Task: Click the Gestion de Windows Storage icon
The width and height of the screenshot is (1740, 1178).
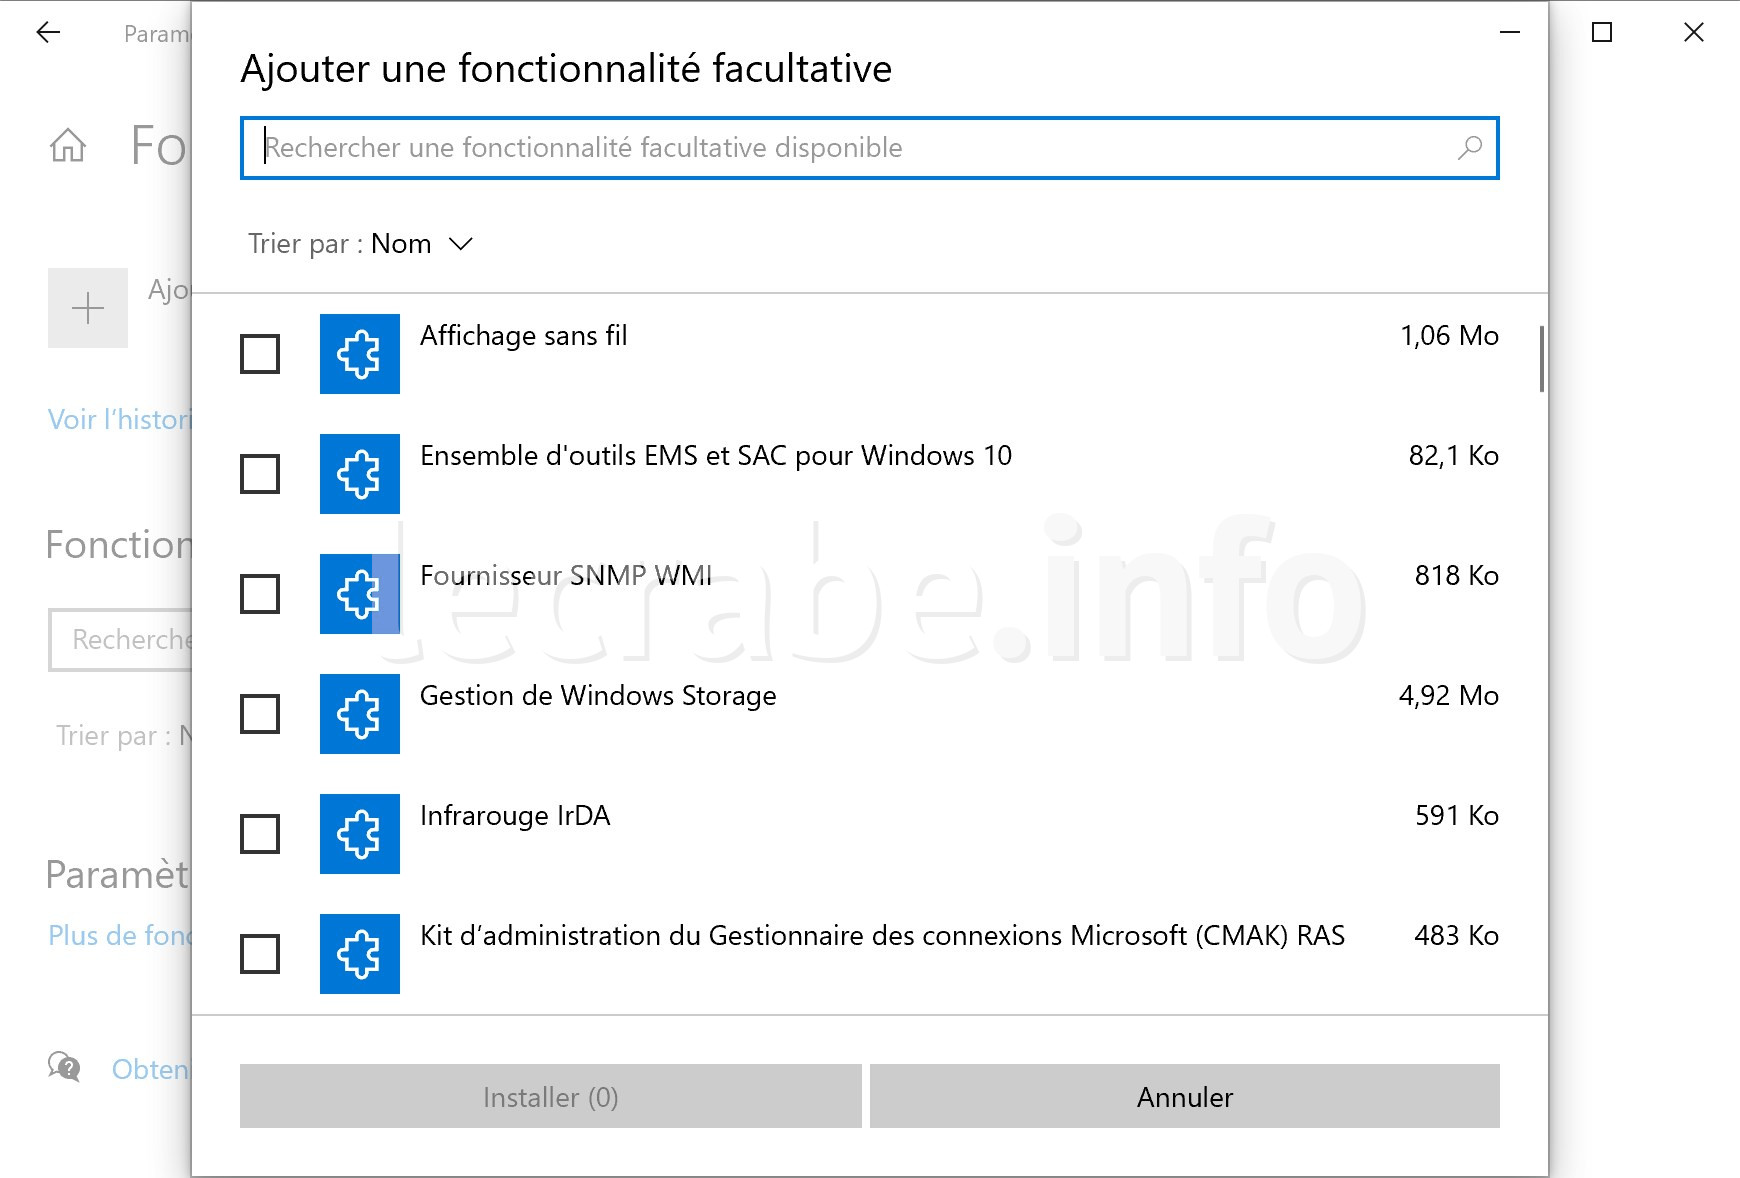Action: [x=360, y=714]
